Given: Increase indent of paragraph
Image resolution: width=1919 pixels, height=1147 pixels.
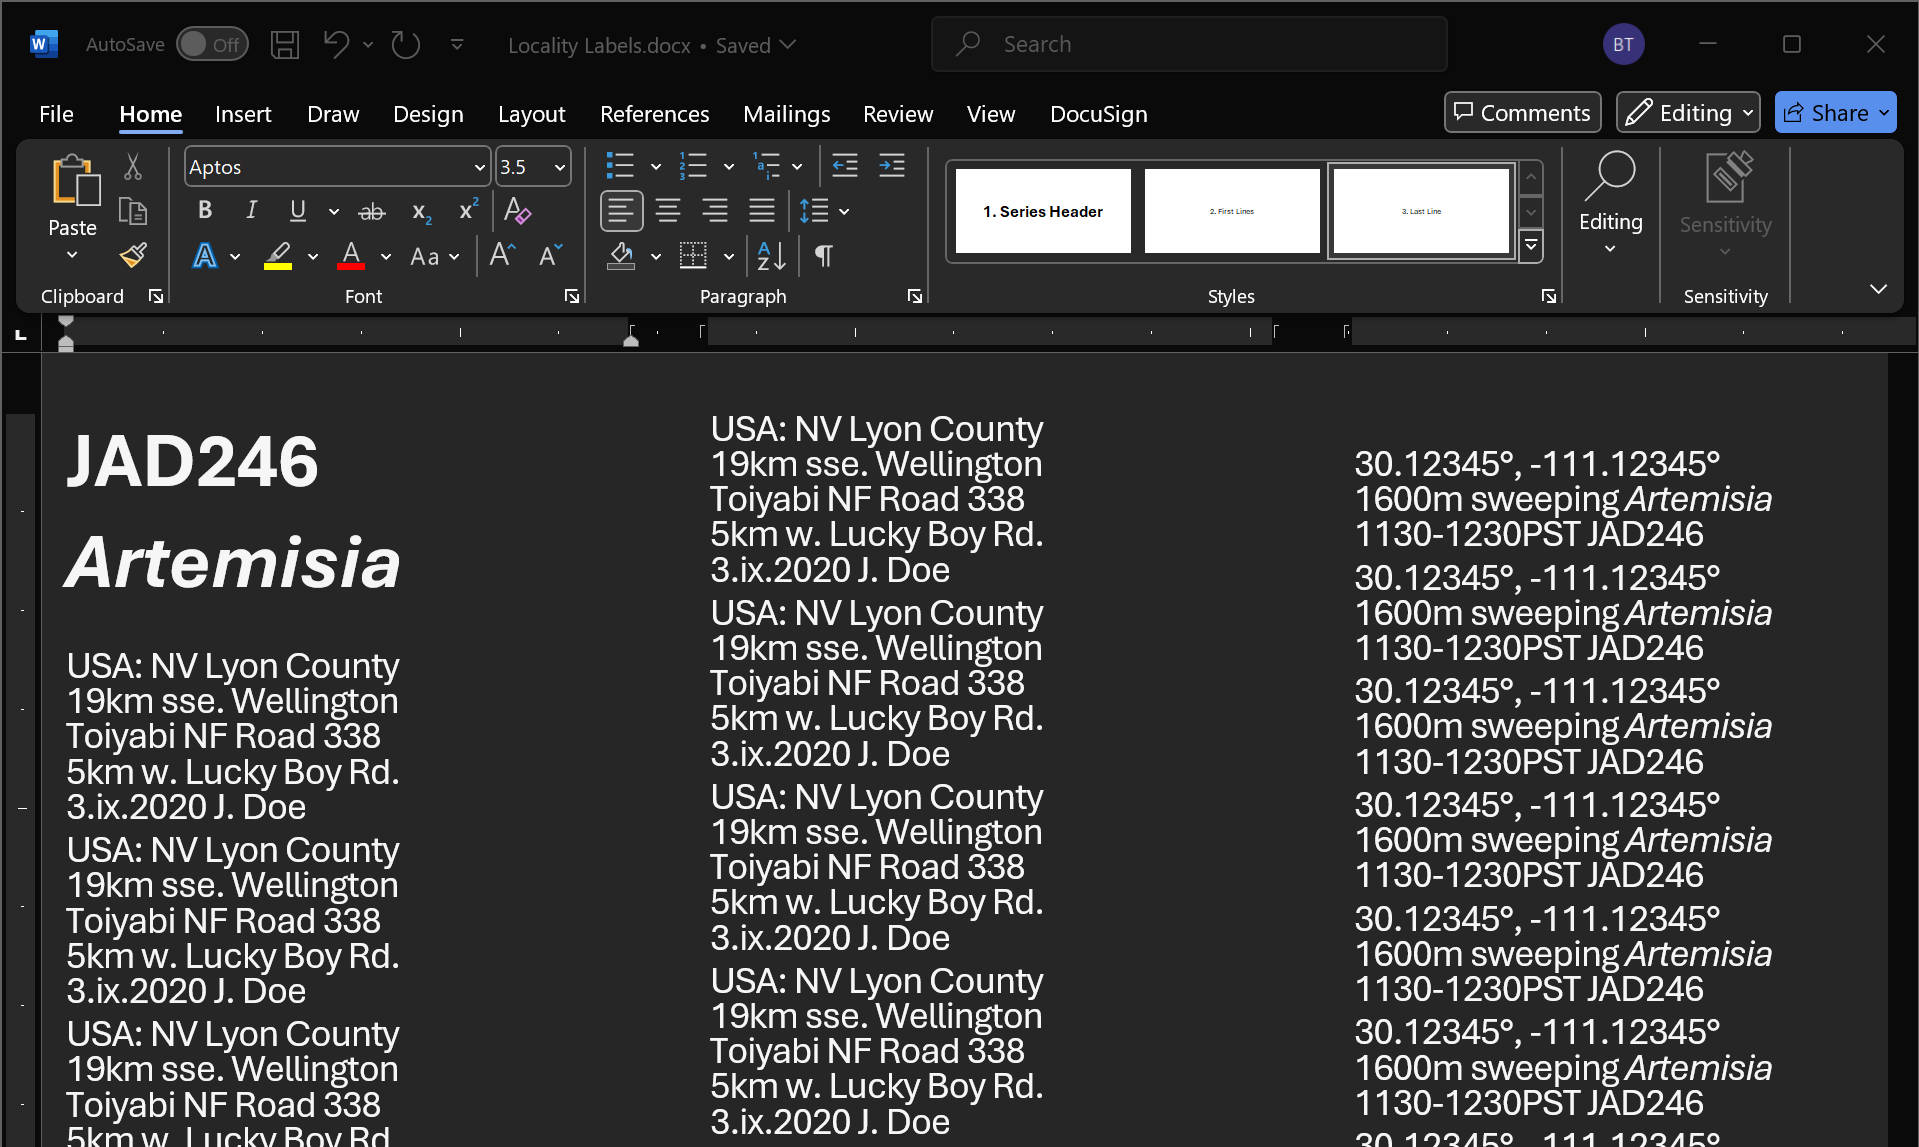Looking at the screenshot, I should point(892,166).
